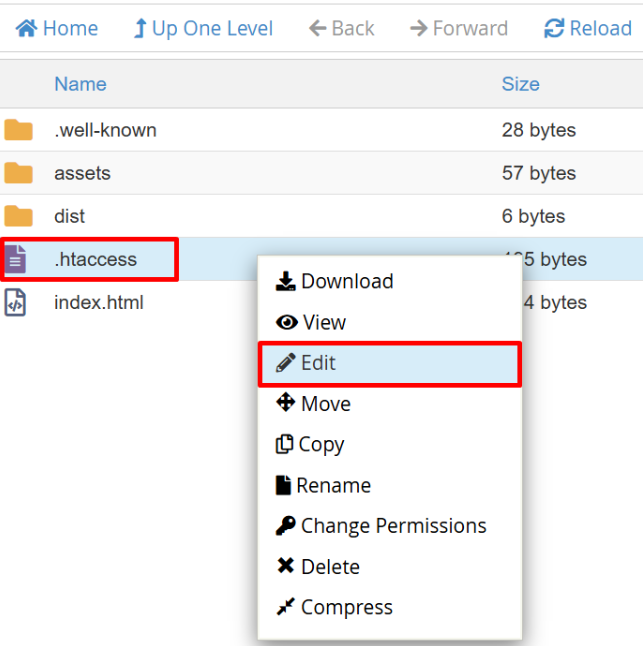643x646 pixels.
Task: Click the Home house icon
Action: (26, 28)
